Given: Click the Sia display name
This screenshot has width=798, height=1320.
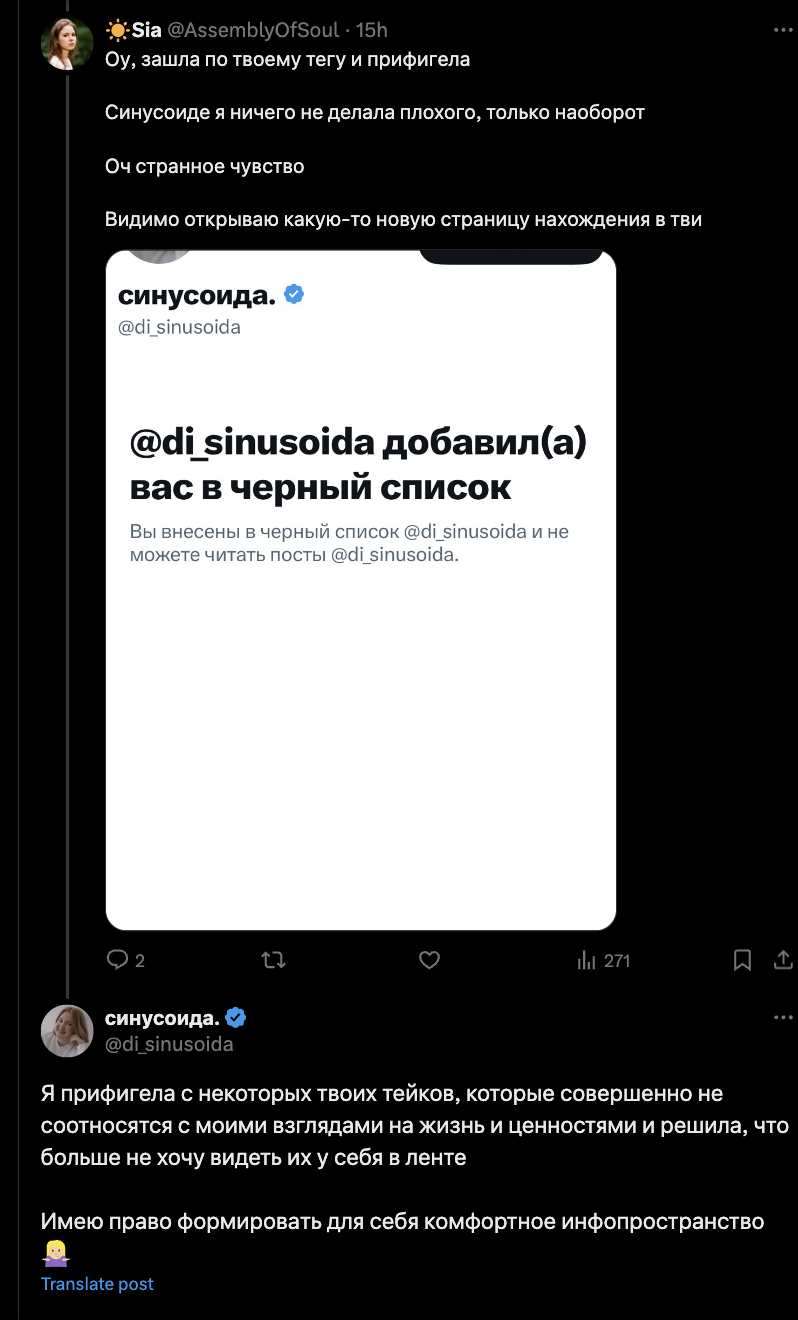Looking at the screenshot, I should coord(146,31).
